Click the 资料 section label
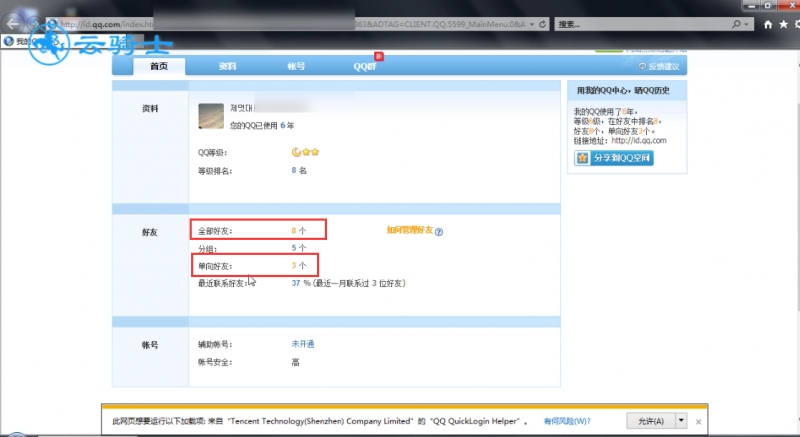The image size is (800, 437). (x=150, y=109)
